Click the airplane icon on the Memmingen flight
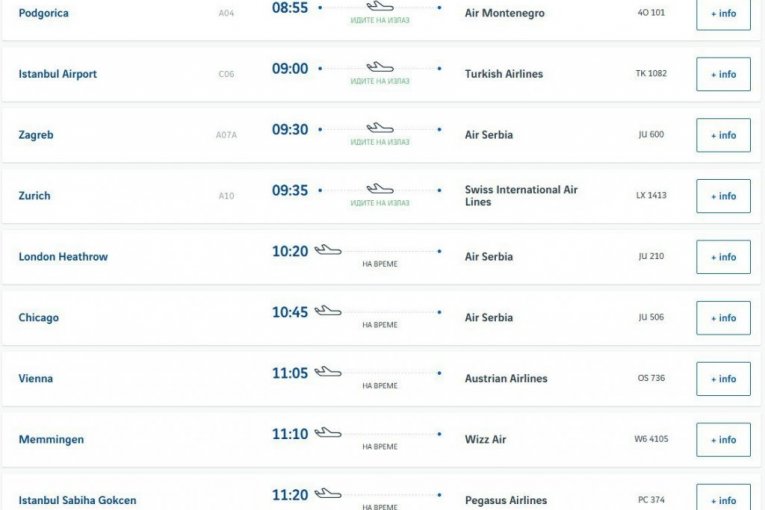765x510 pixels. [328, 433]
